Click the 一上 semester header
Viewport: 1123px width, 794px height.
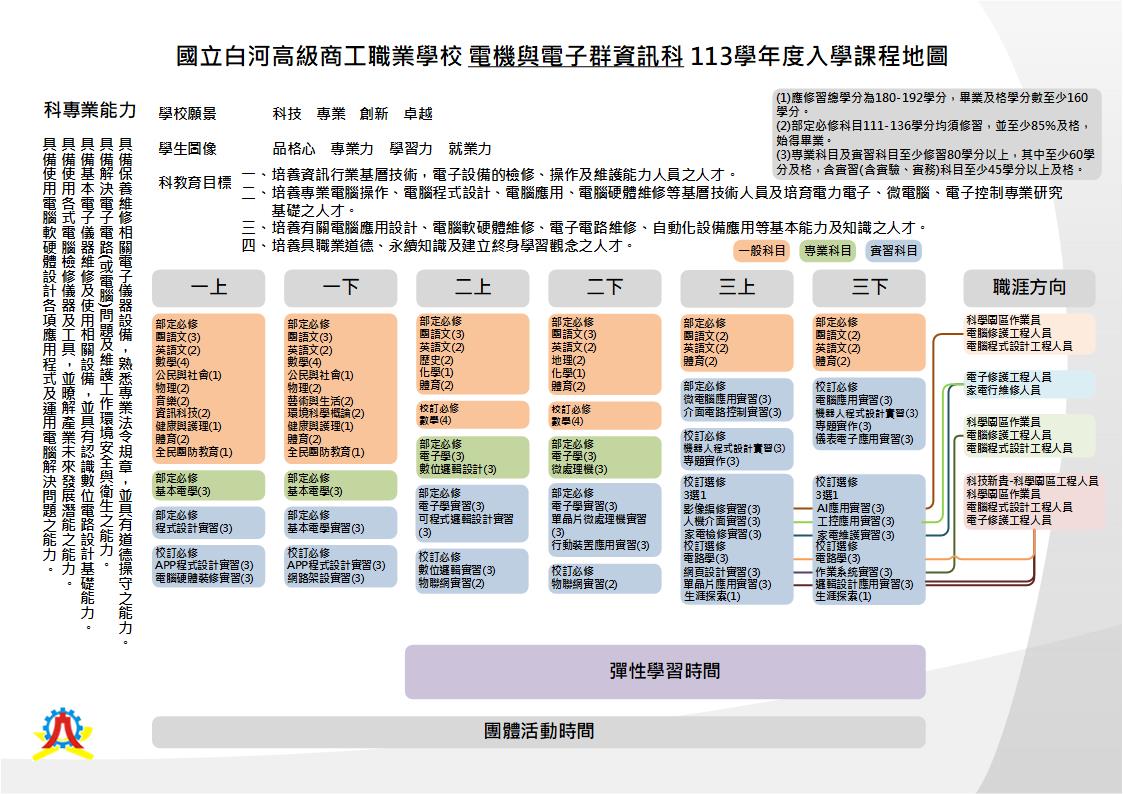point(208,288)
